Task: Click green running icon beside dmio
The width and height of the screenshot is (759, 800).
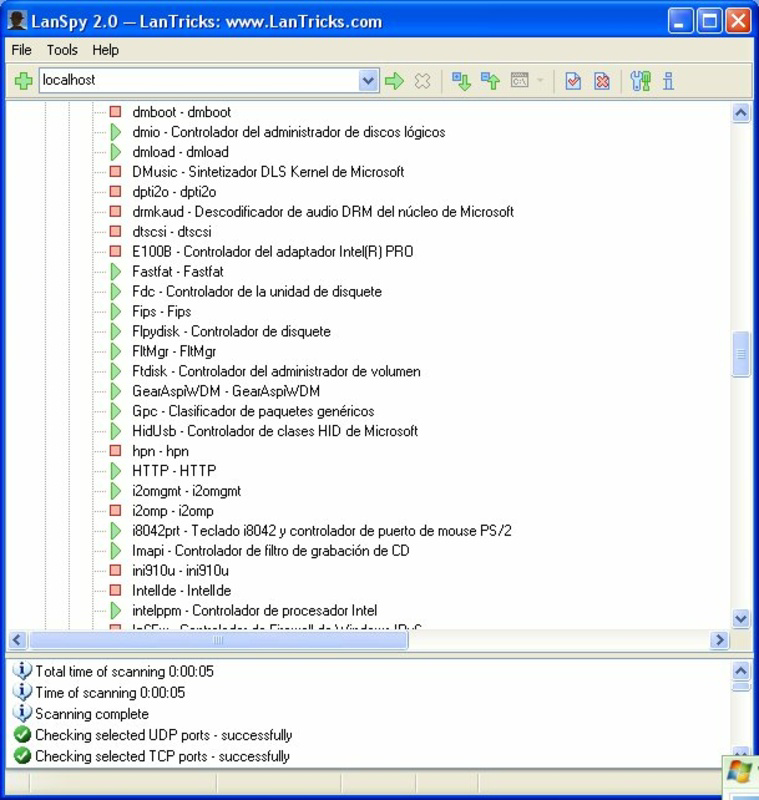Action: tap(116, 132)
